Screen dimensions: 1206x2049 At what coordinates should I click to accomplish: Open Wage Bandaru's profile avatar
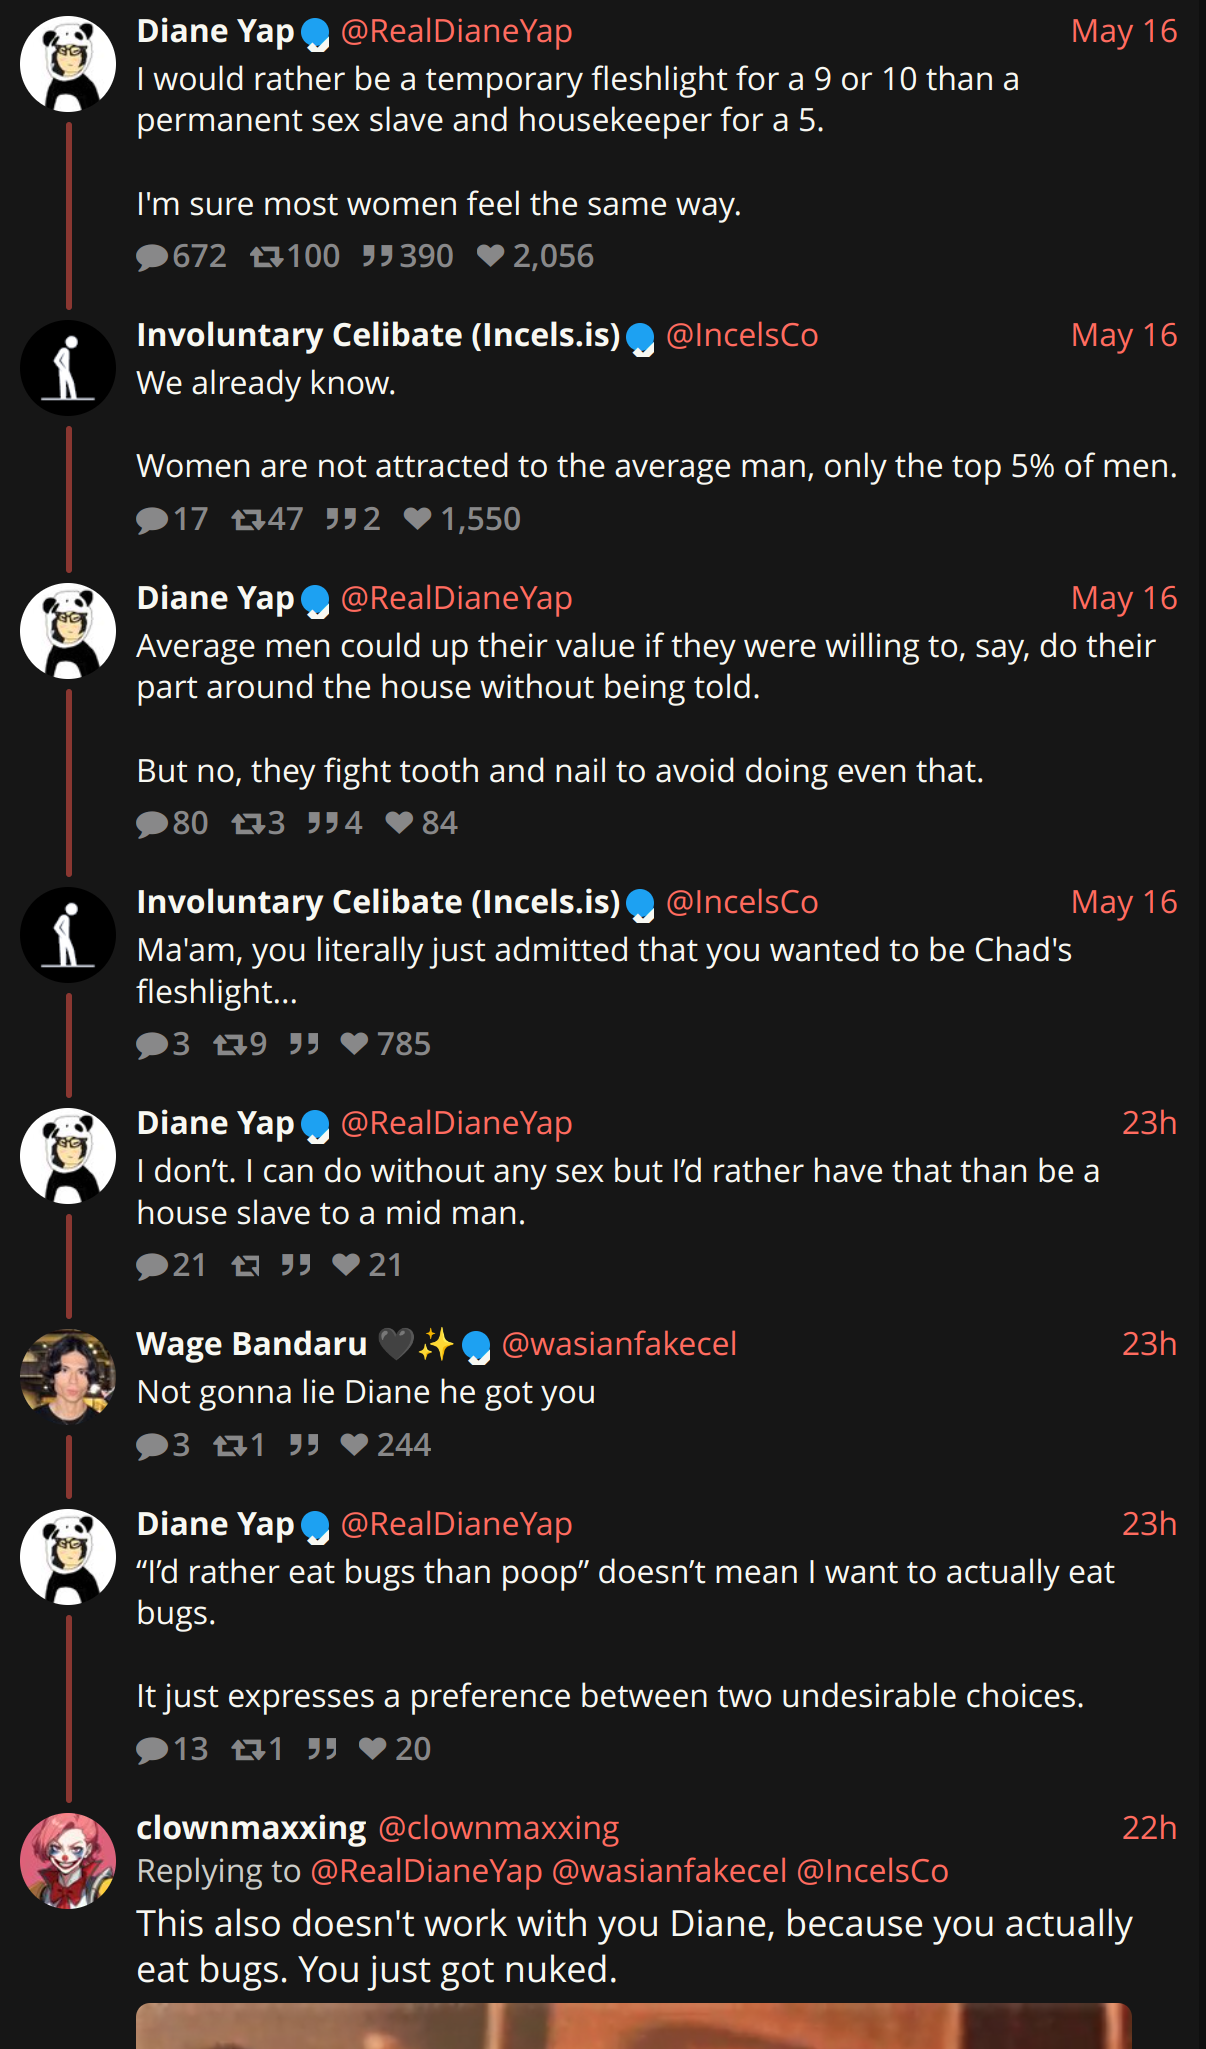[68, 1376]
